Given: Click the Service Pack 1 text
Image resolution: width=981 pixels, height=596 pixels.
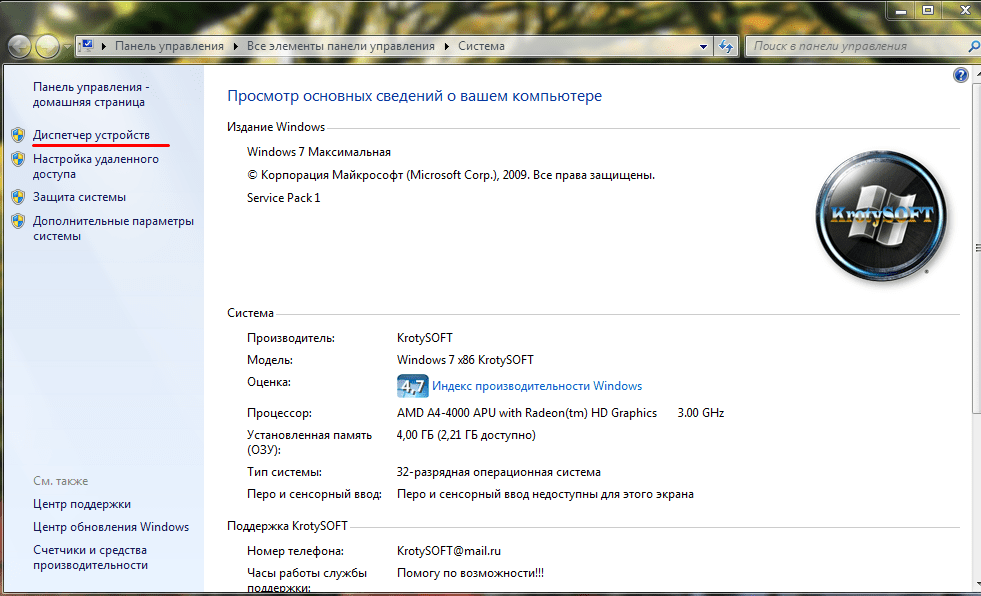Looking at the screenshot, I should click(283, 198).
